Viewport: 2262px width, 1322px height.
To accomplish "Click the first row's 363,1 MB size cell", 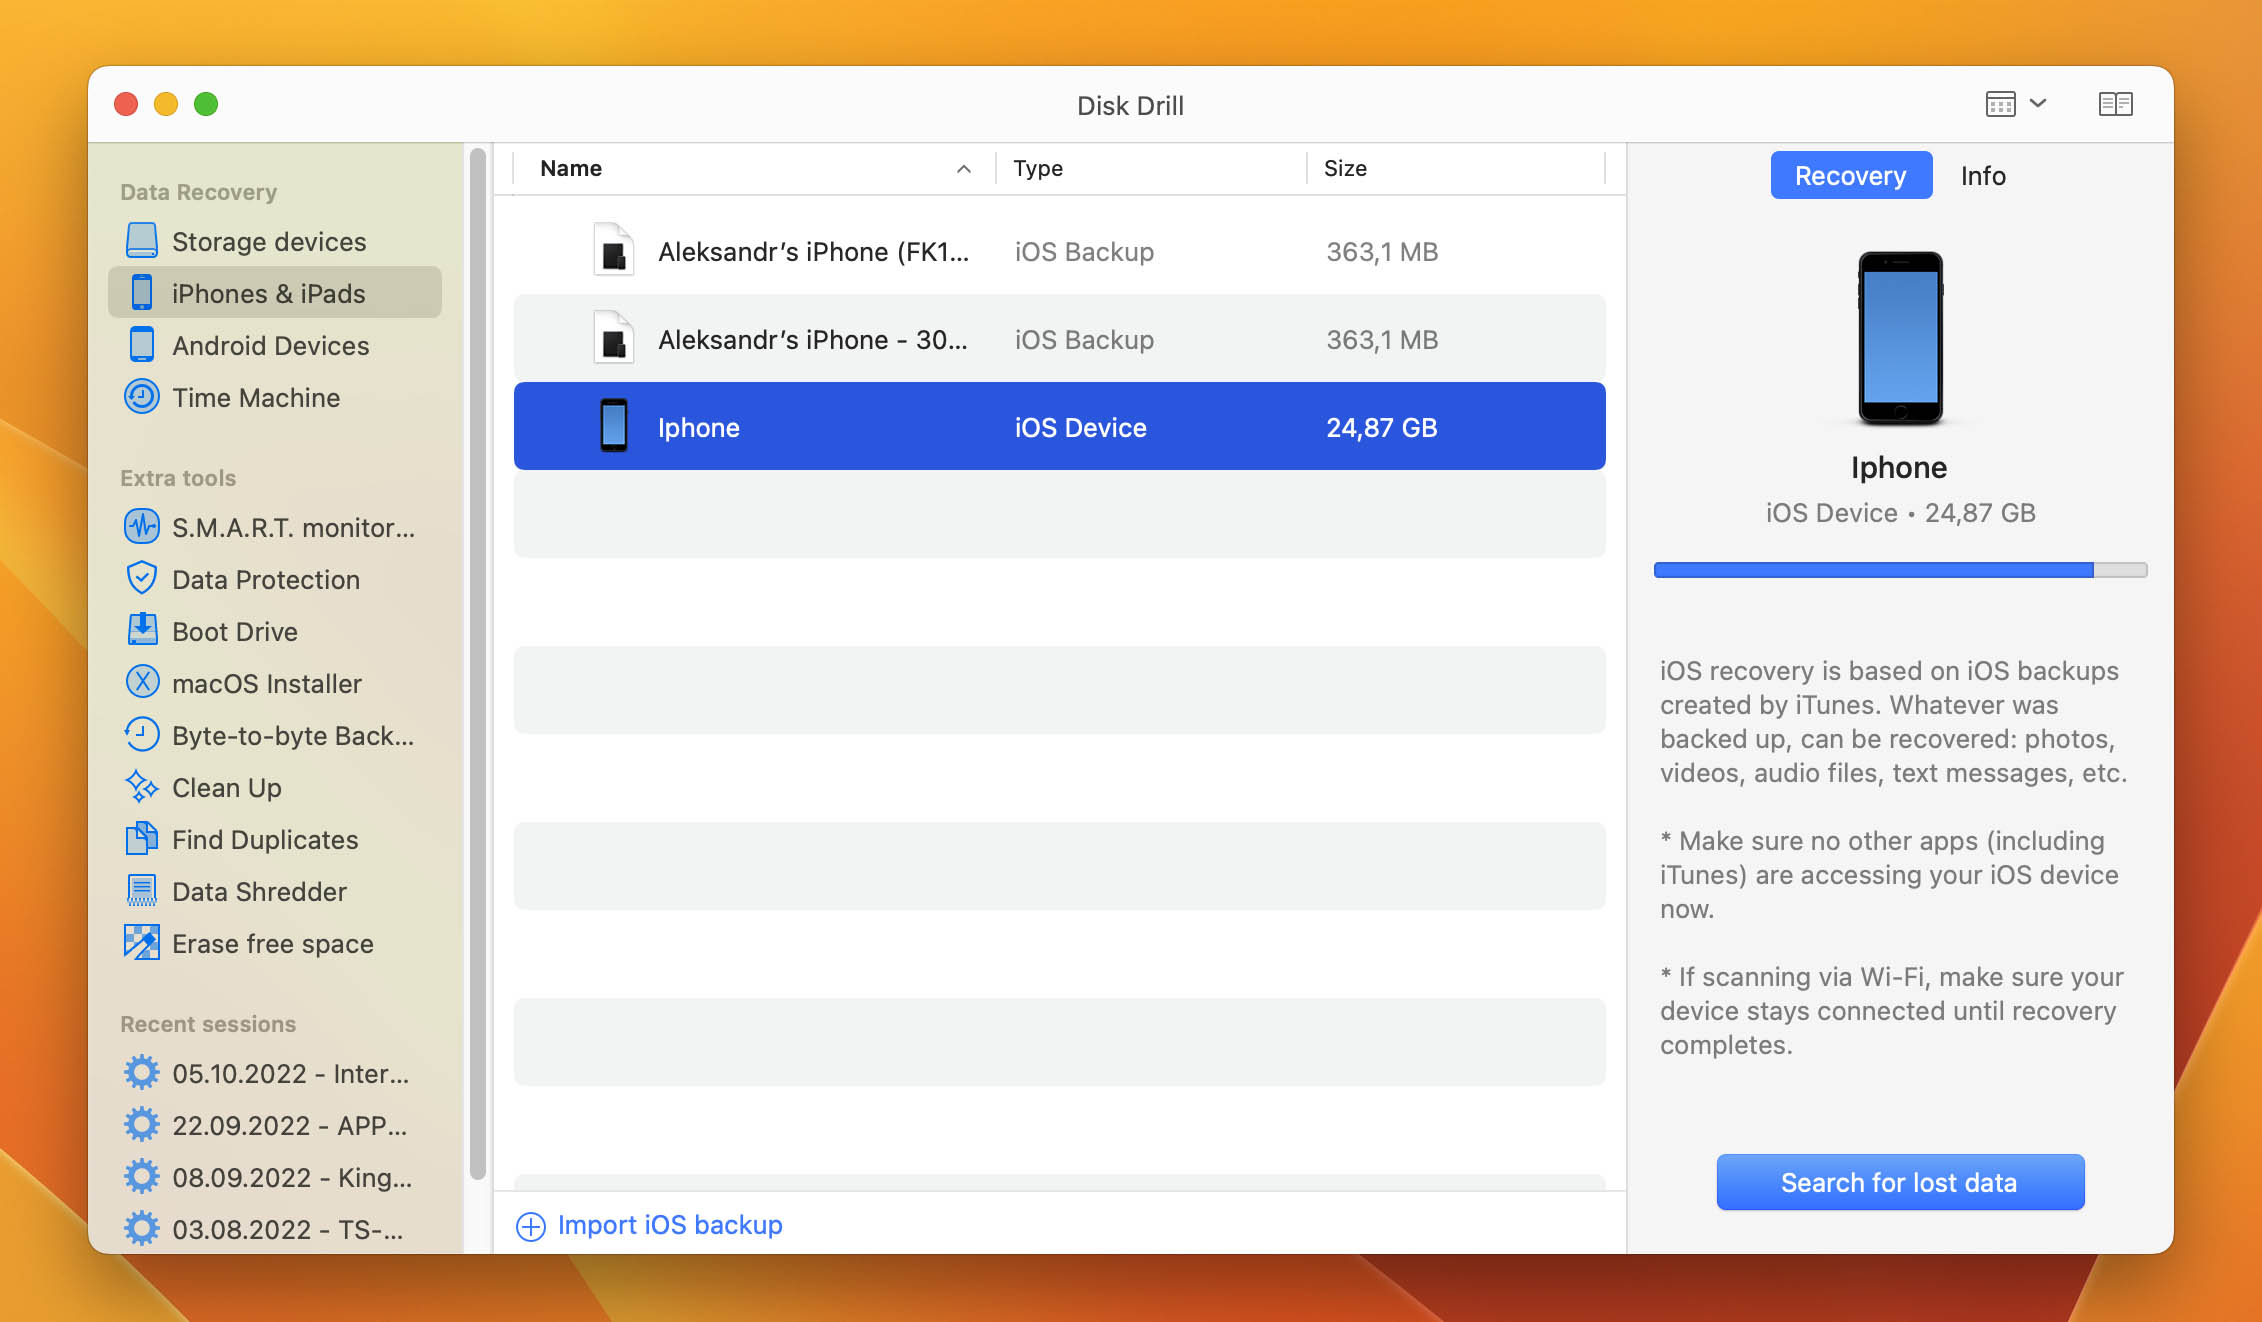I will point(1381,252).
